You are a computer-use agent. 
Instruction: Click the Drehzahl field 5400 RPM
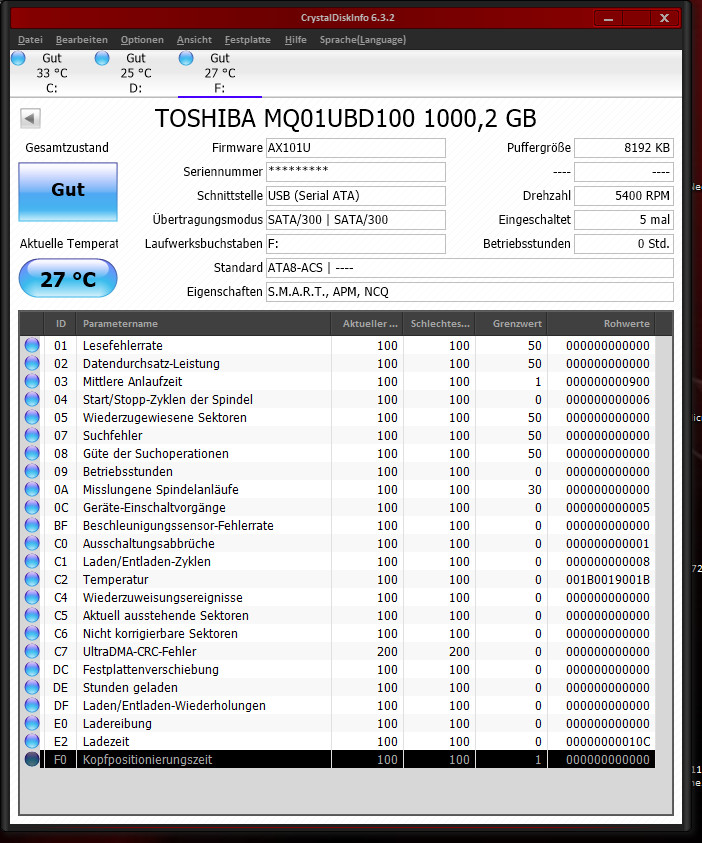[624, 196]
